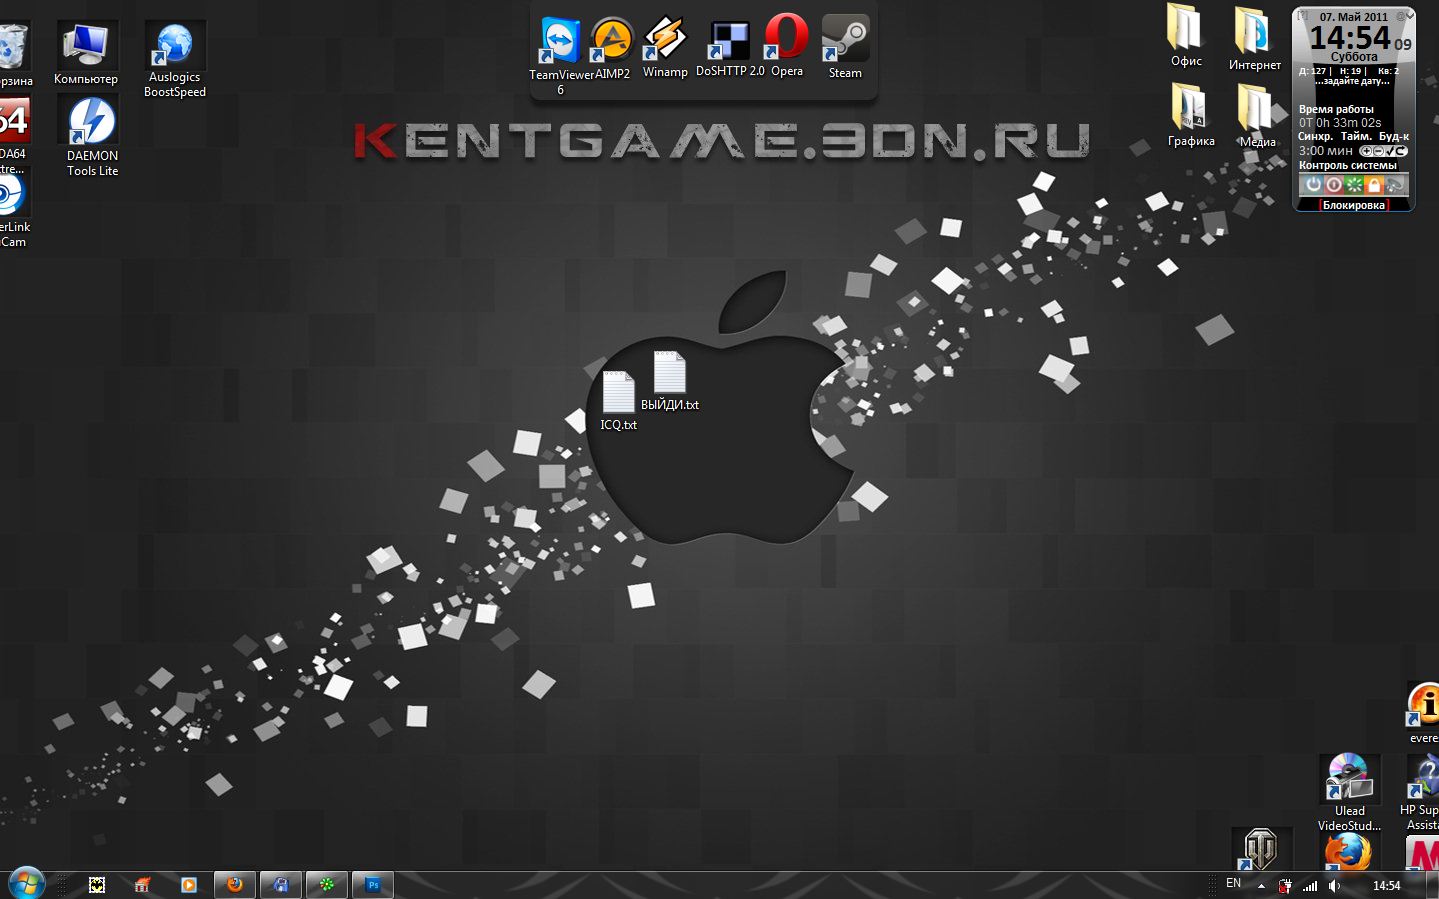Open the Everest desktop shortcut
Screen dimensions: 1439x899
1422,712
